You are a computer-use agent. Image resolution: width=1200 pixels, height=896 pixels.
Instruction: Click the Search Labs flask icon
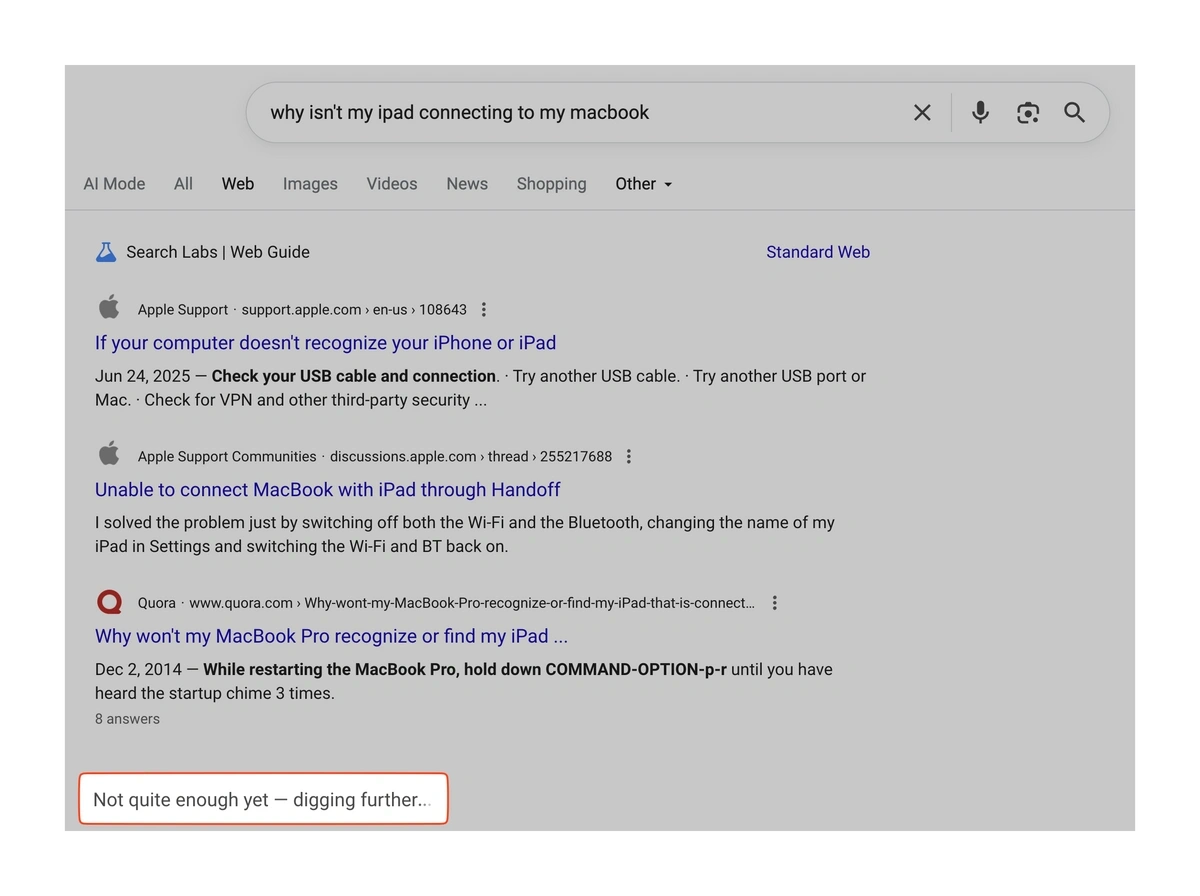pyautogui.click(x=106, y=252)
